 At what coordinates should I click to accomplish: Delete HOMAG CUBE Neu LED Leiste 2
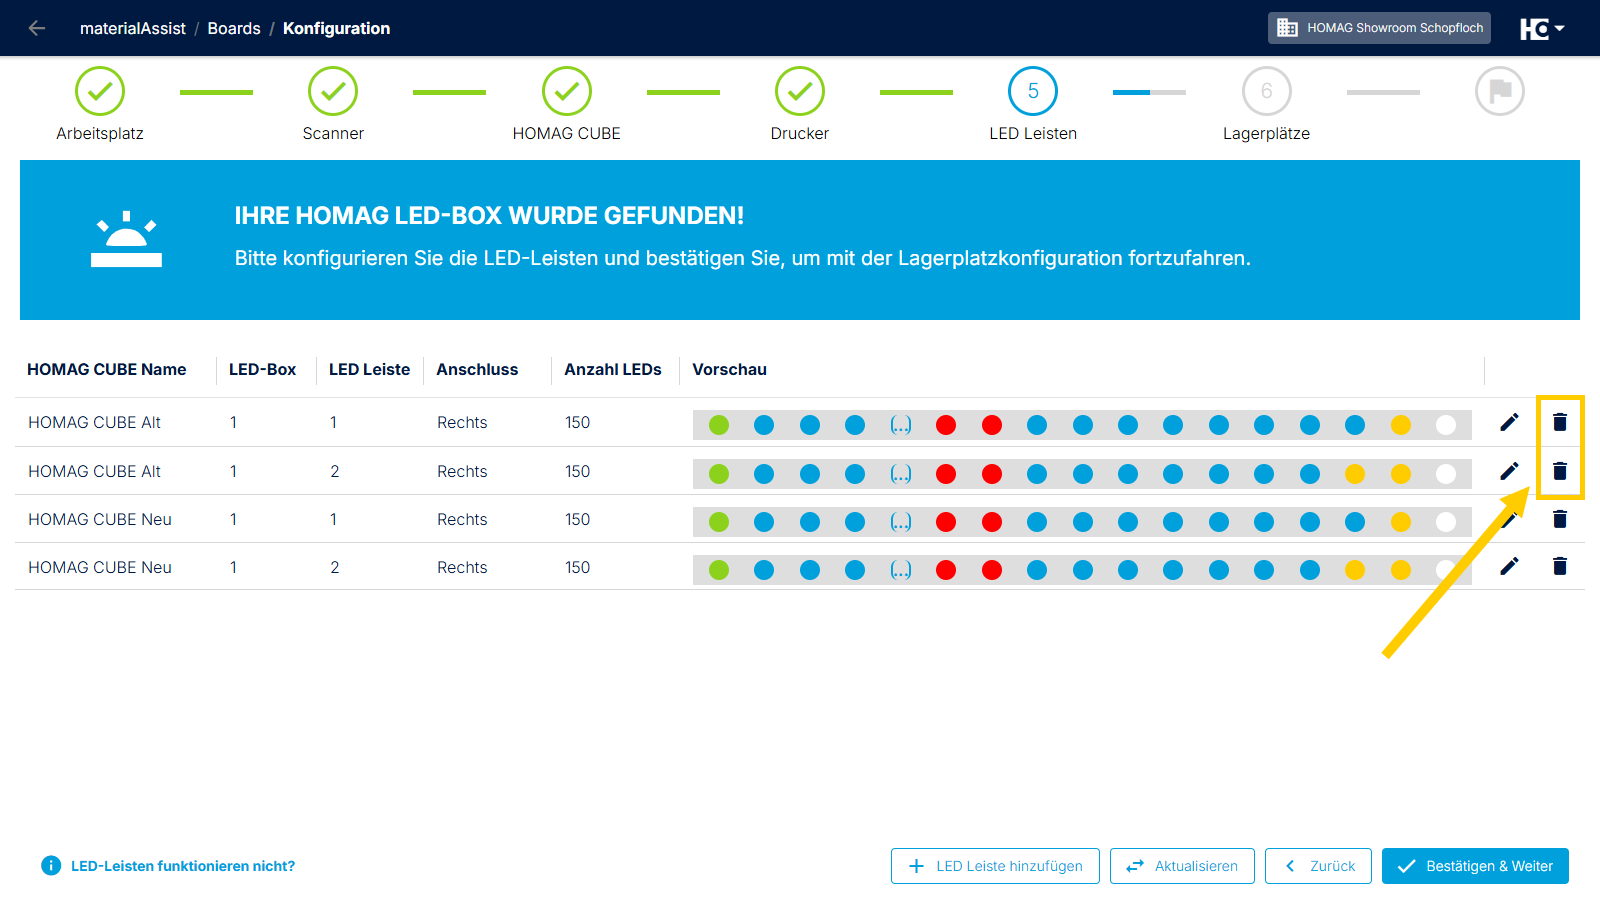click(x=1559, y=566)
